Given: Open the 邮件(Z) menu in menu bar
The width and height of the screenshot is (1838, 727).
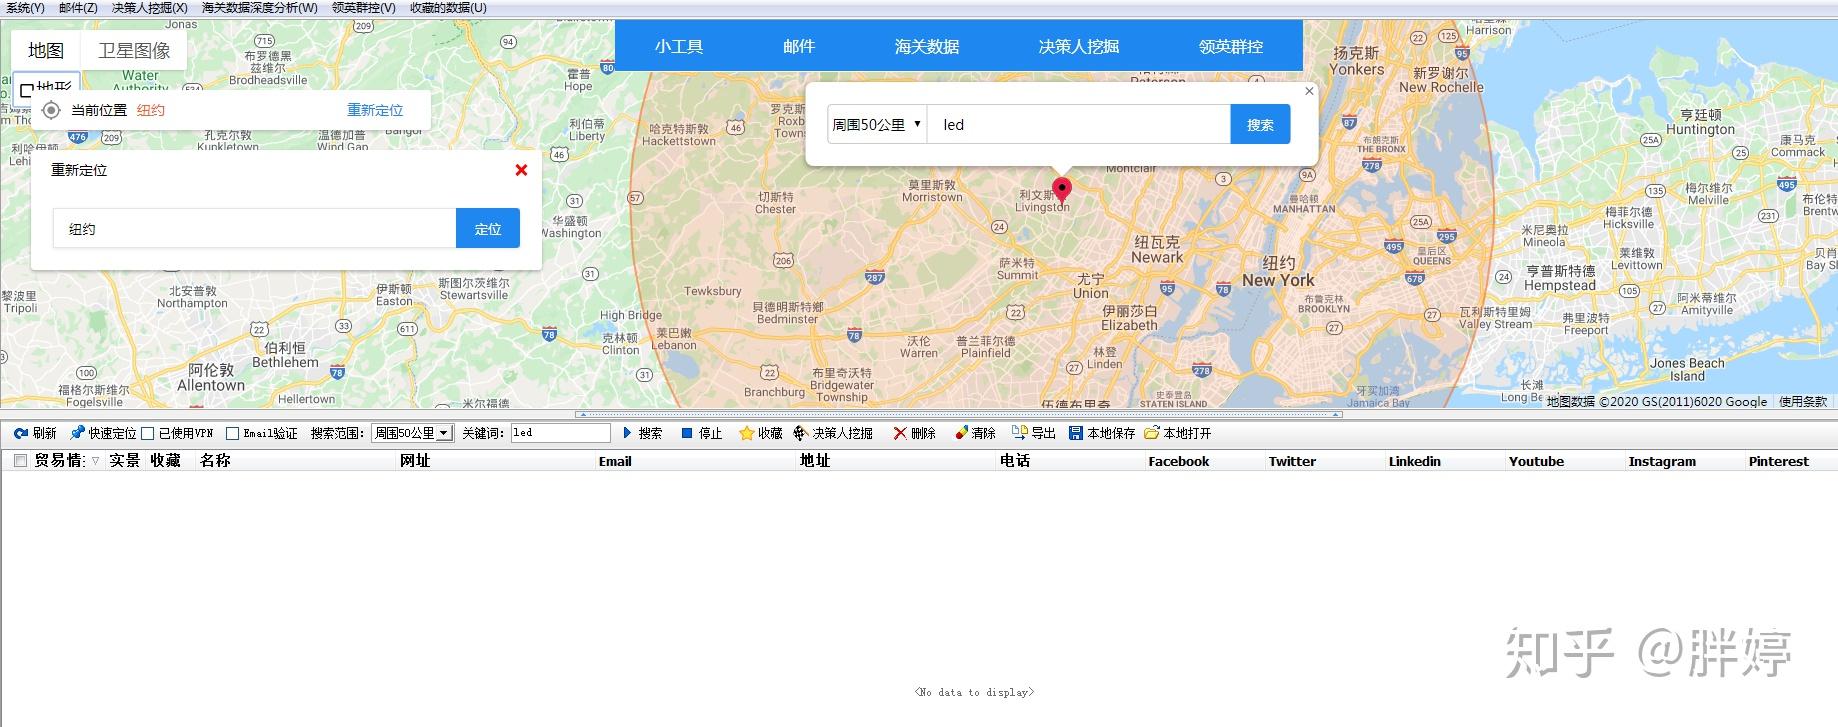Looking at the screenshot, I should tap(78, 8).
